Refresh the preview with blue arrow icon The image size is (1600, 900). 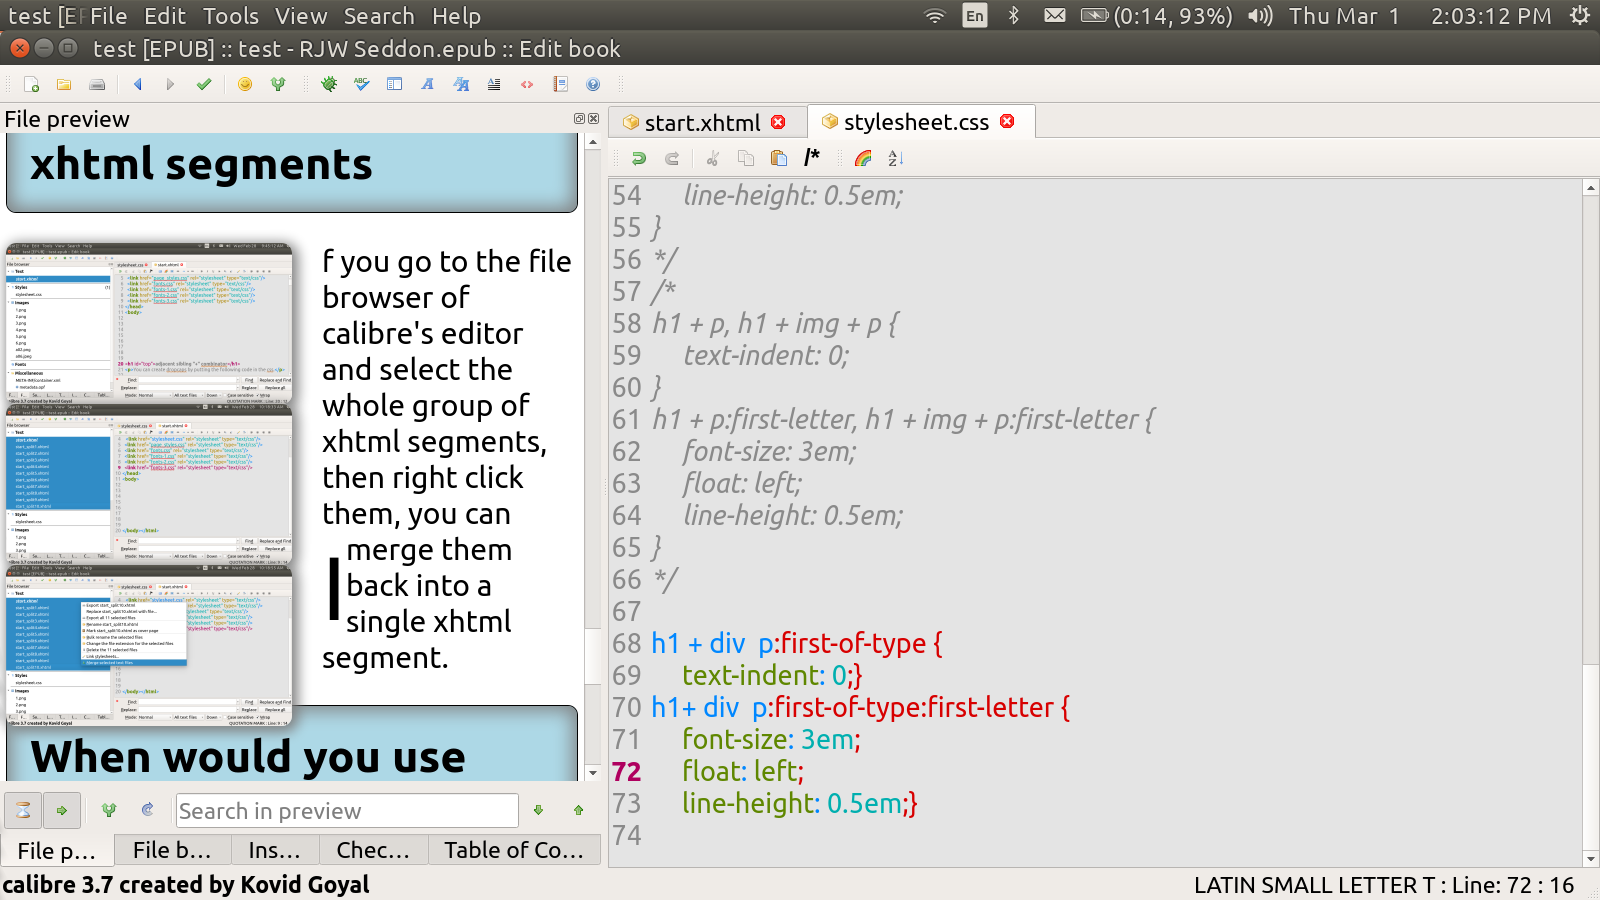(x=147, y=810)
